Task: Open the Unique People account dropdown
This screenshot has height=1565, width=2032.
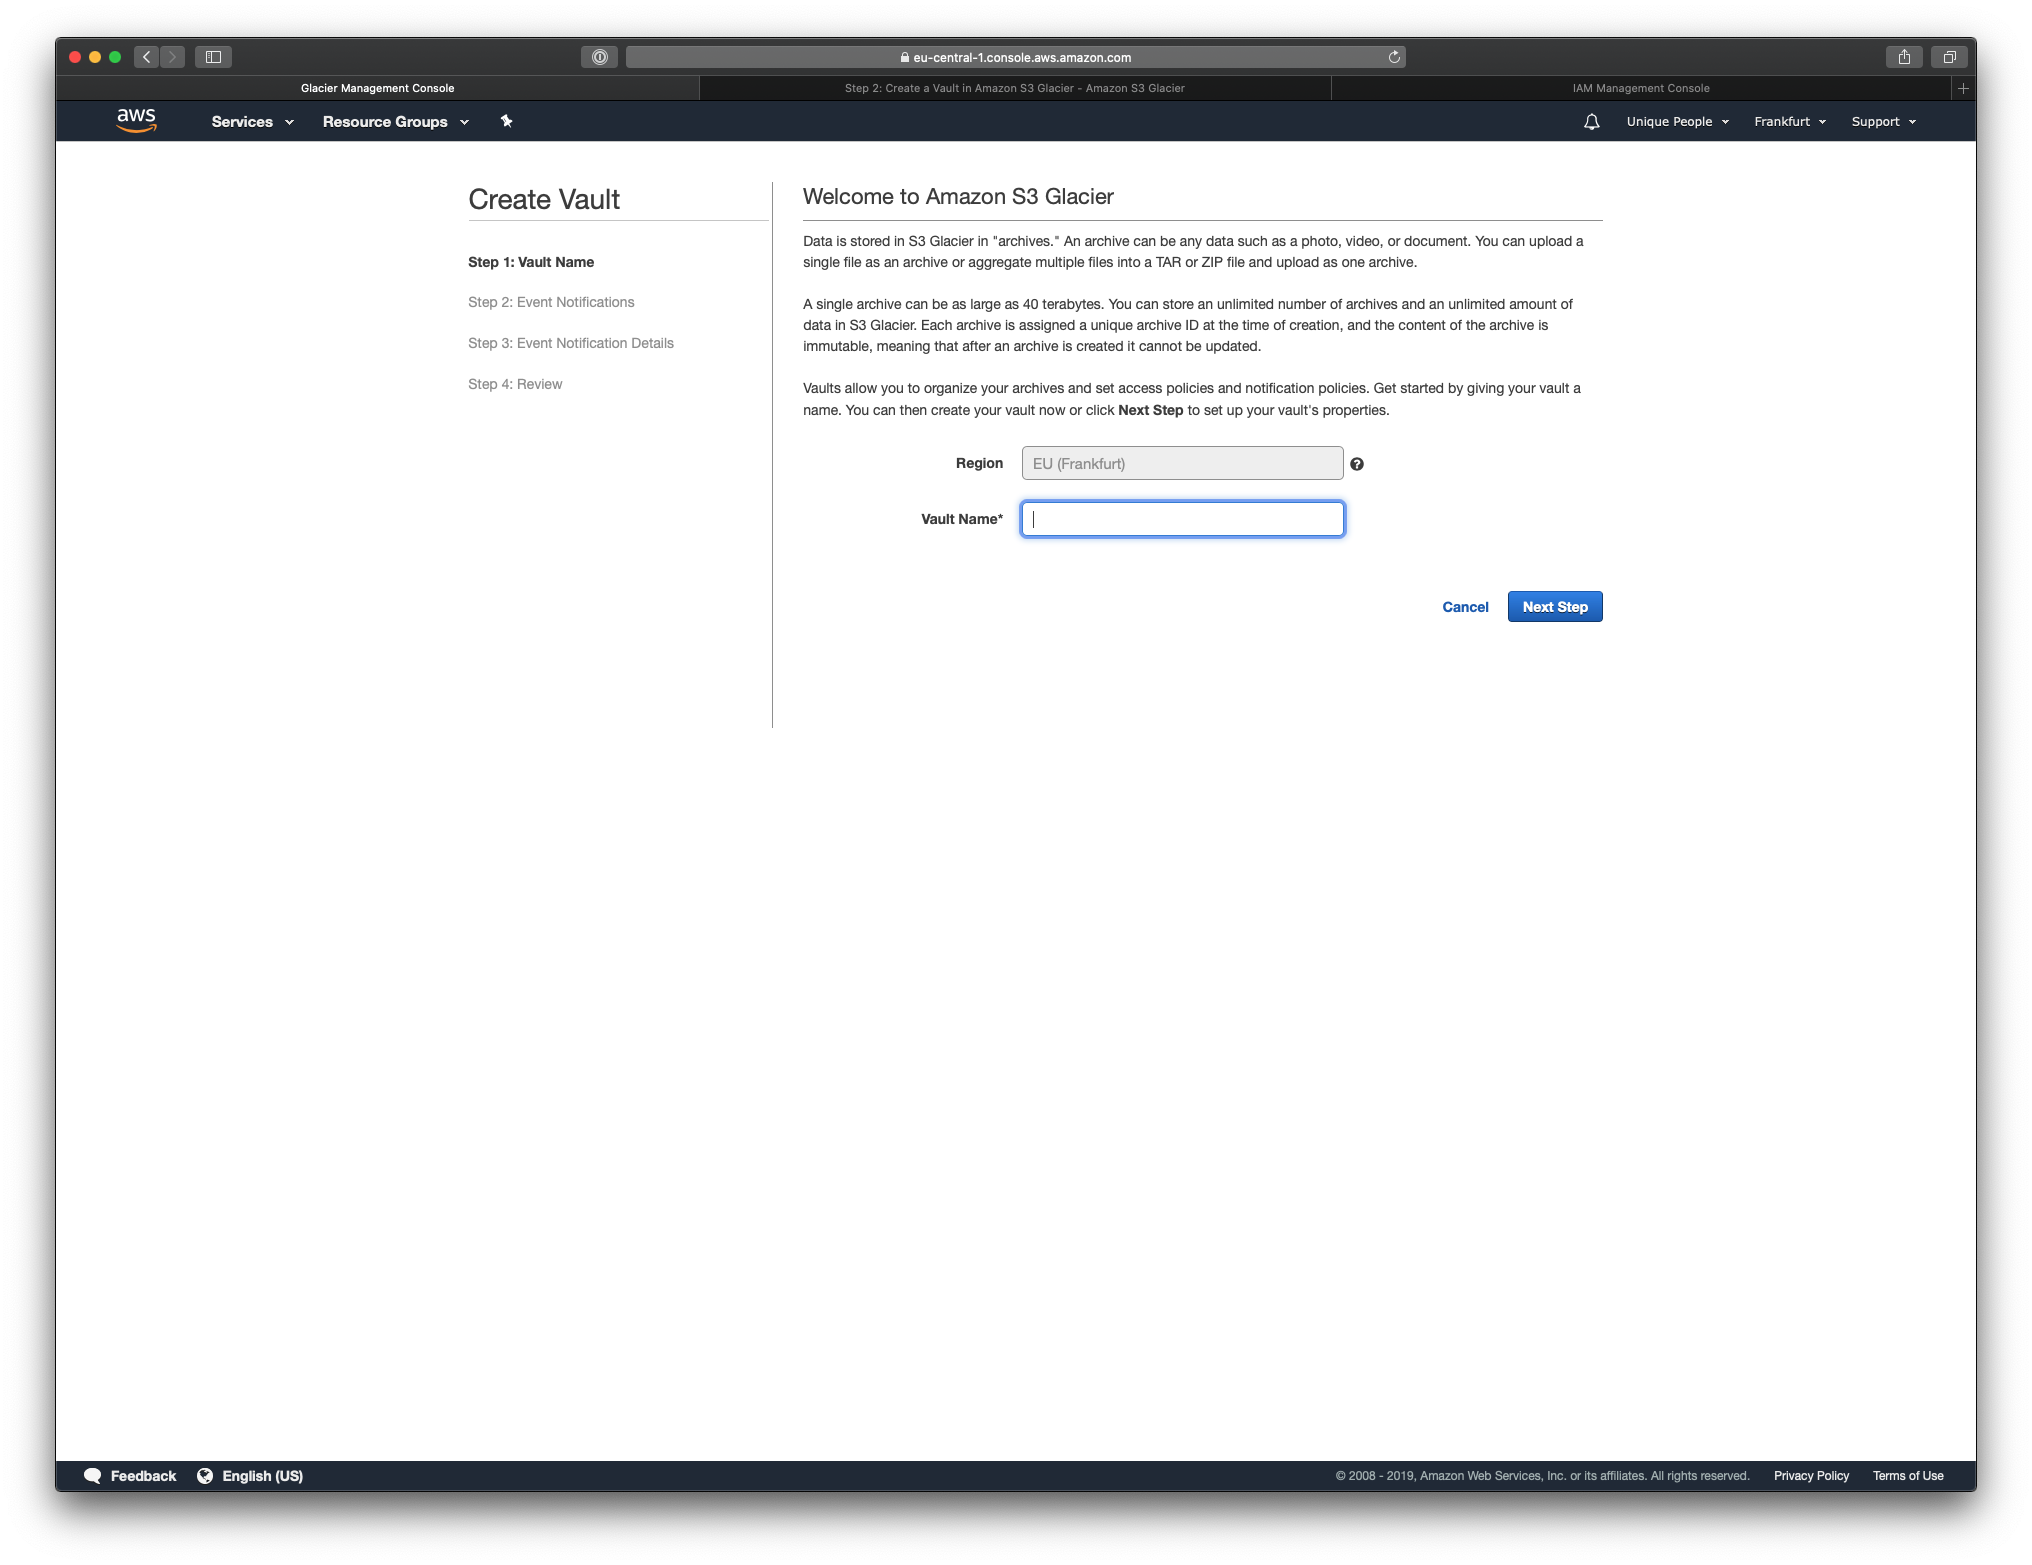Action: (1677, 122)
